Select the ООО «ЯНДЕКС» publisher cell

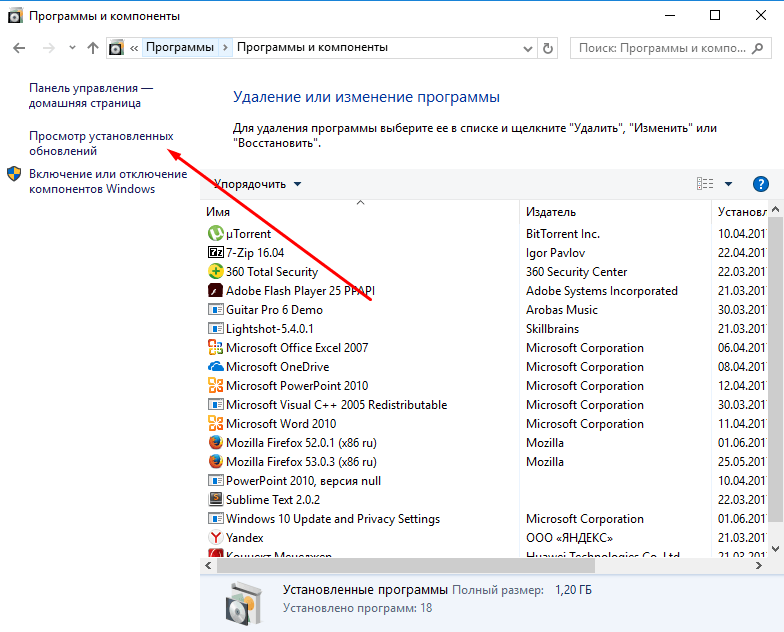(x=569, y=538)
